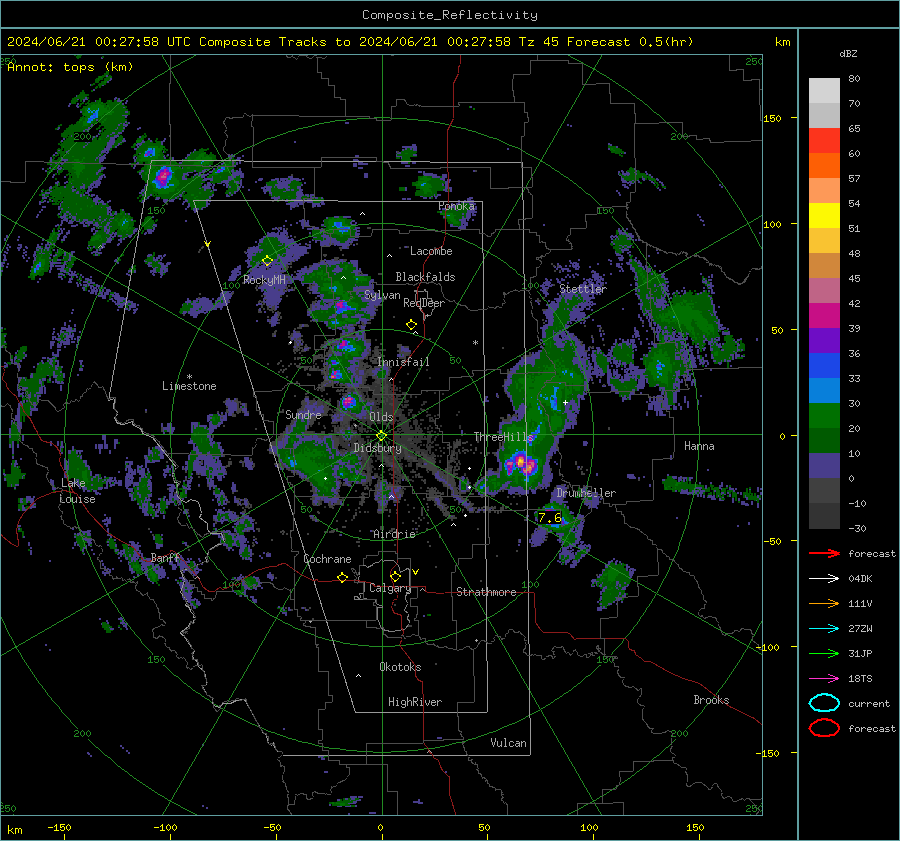Click the Drumheller city label

[x=586, y=493]
